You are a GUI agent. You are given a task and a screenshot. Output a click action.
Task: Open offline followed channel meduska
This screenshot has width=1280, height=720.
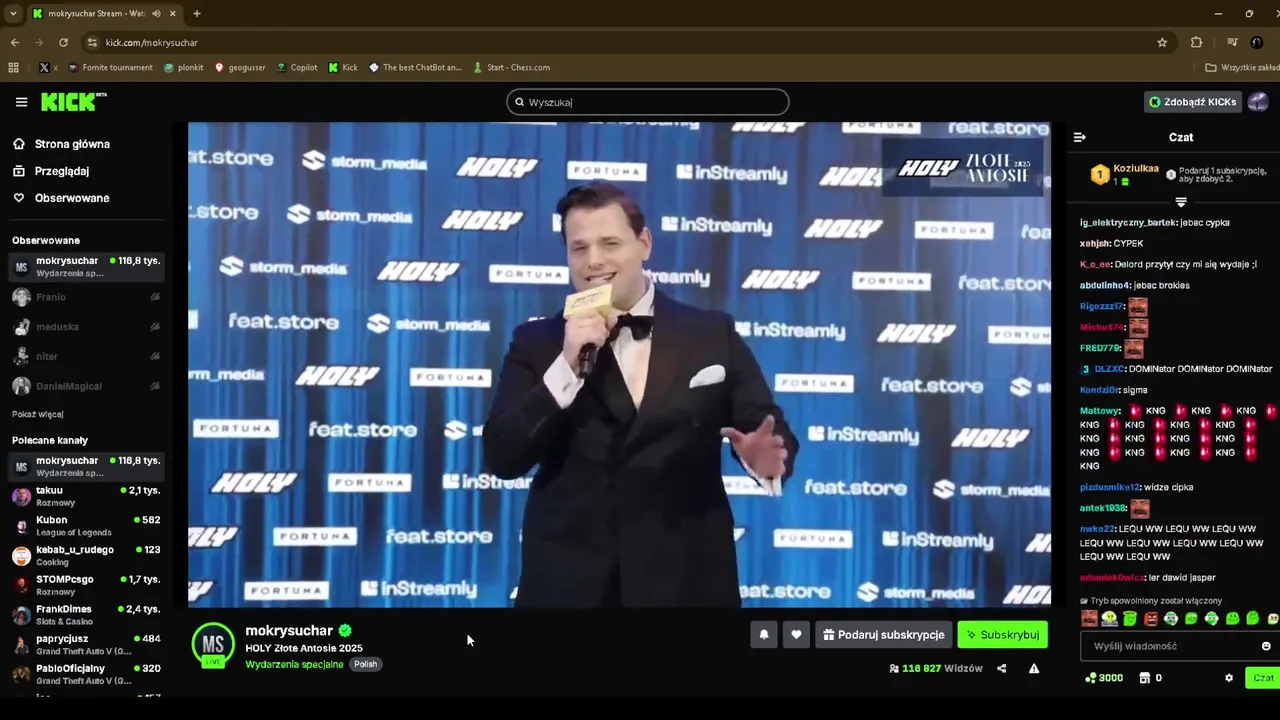point(86,327)
